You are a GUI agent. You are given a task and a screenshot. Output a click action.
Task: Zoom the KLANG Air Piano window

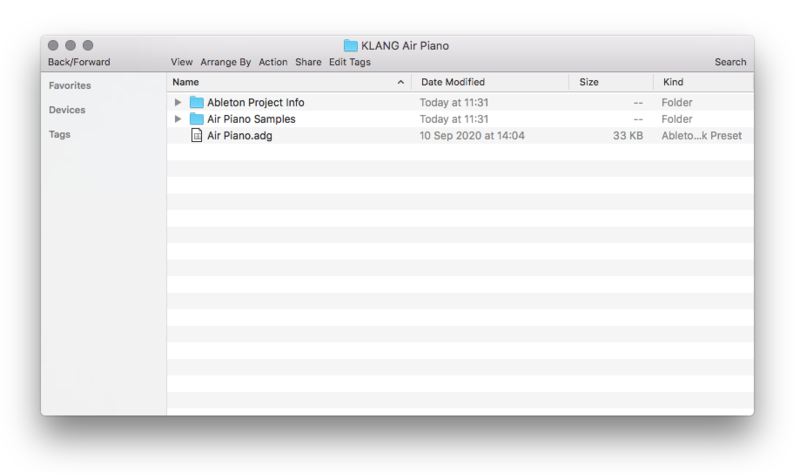pos(88,45)
